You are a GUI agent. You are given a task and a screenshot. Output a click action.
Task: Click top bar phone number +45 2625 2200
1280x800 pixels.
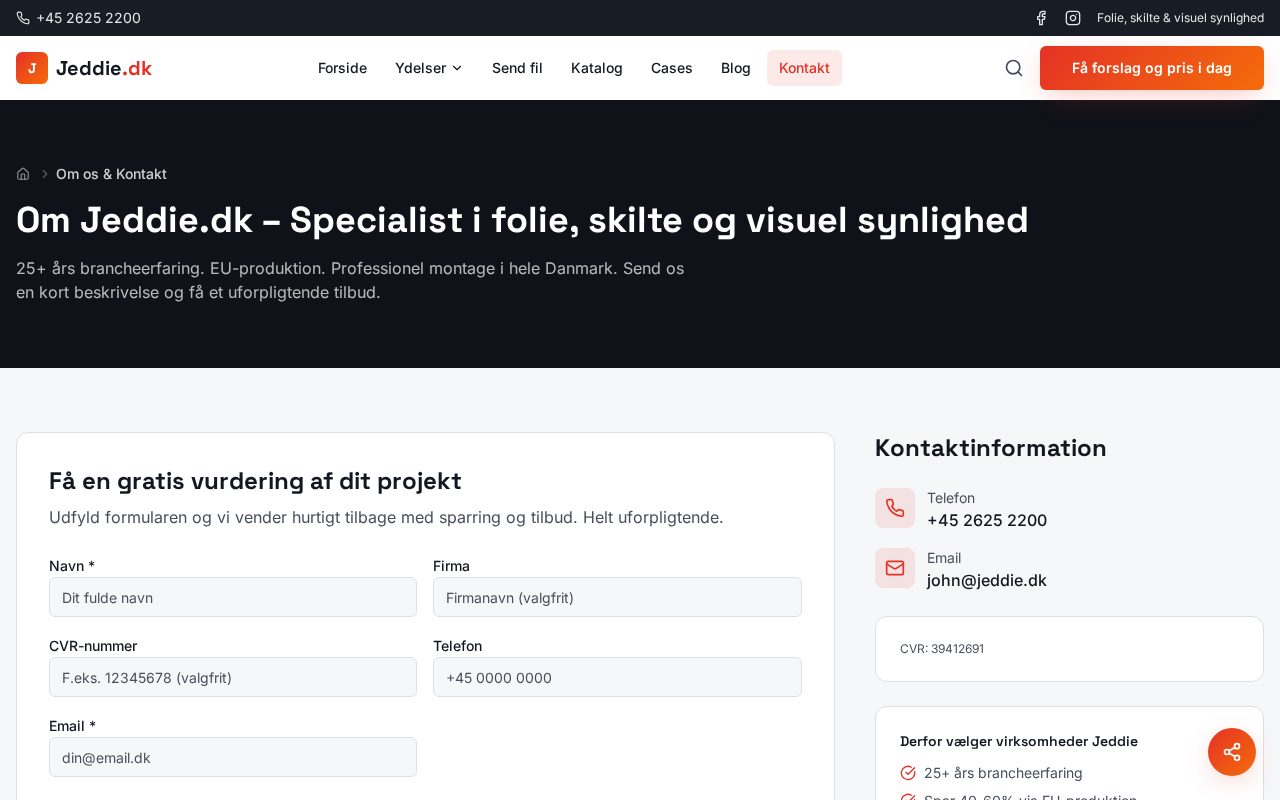[88, 18]
